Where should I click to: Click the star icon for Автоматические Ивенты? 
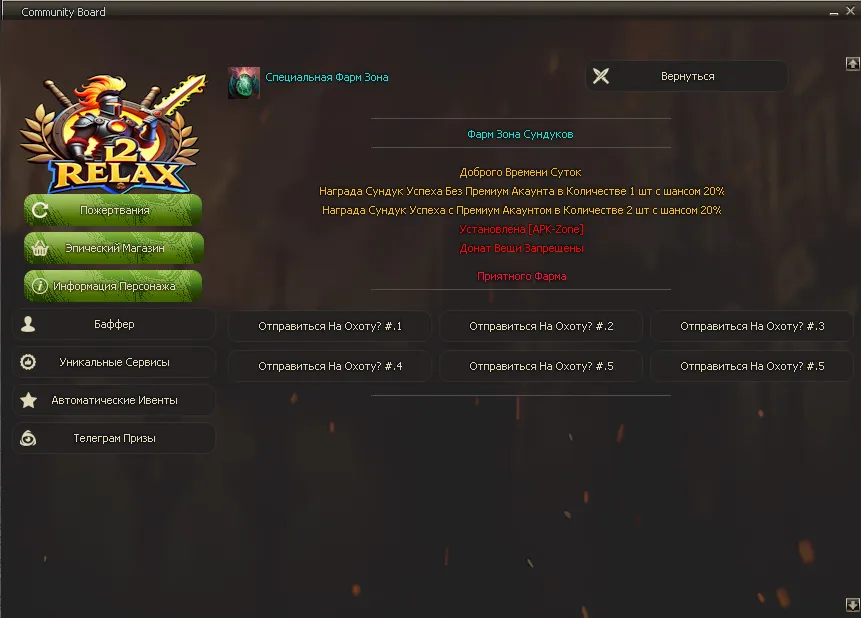(29, 400)
